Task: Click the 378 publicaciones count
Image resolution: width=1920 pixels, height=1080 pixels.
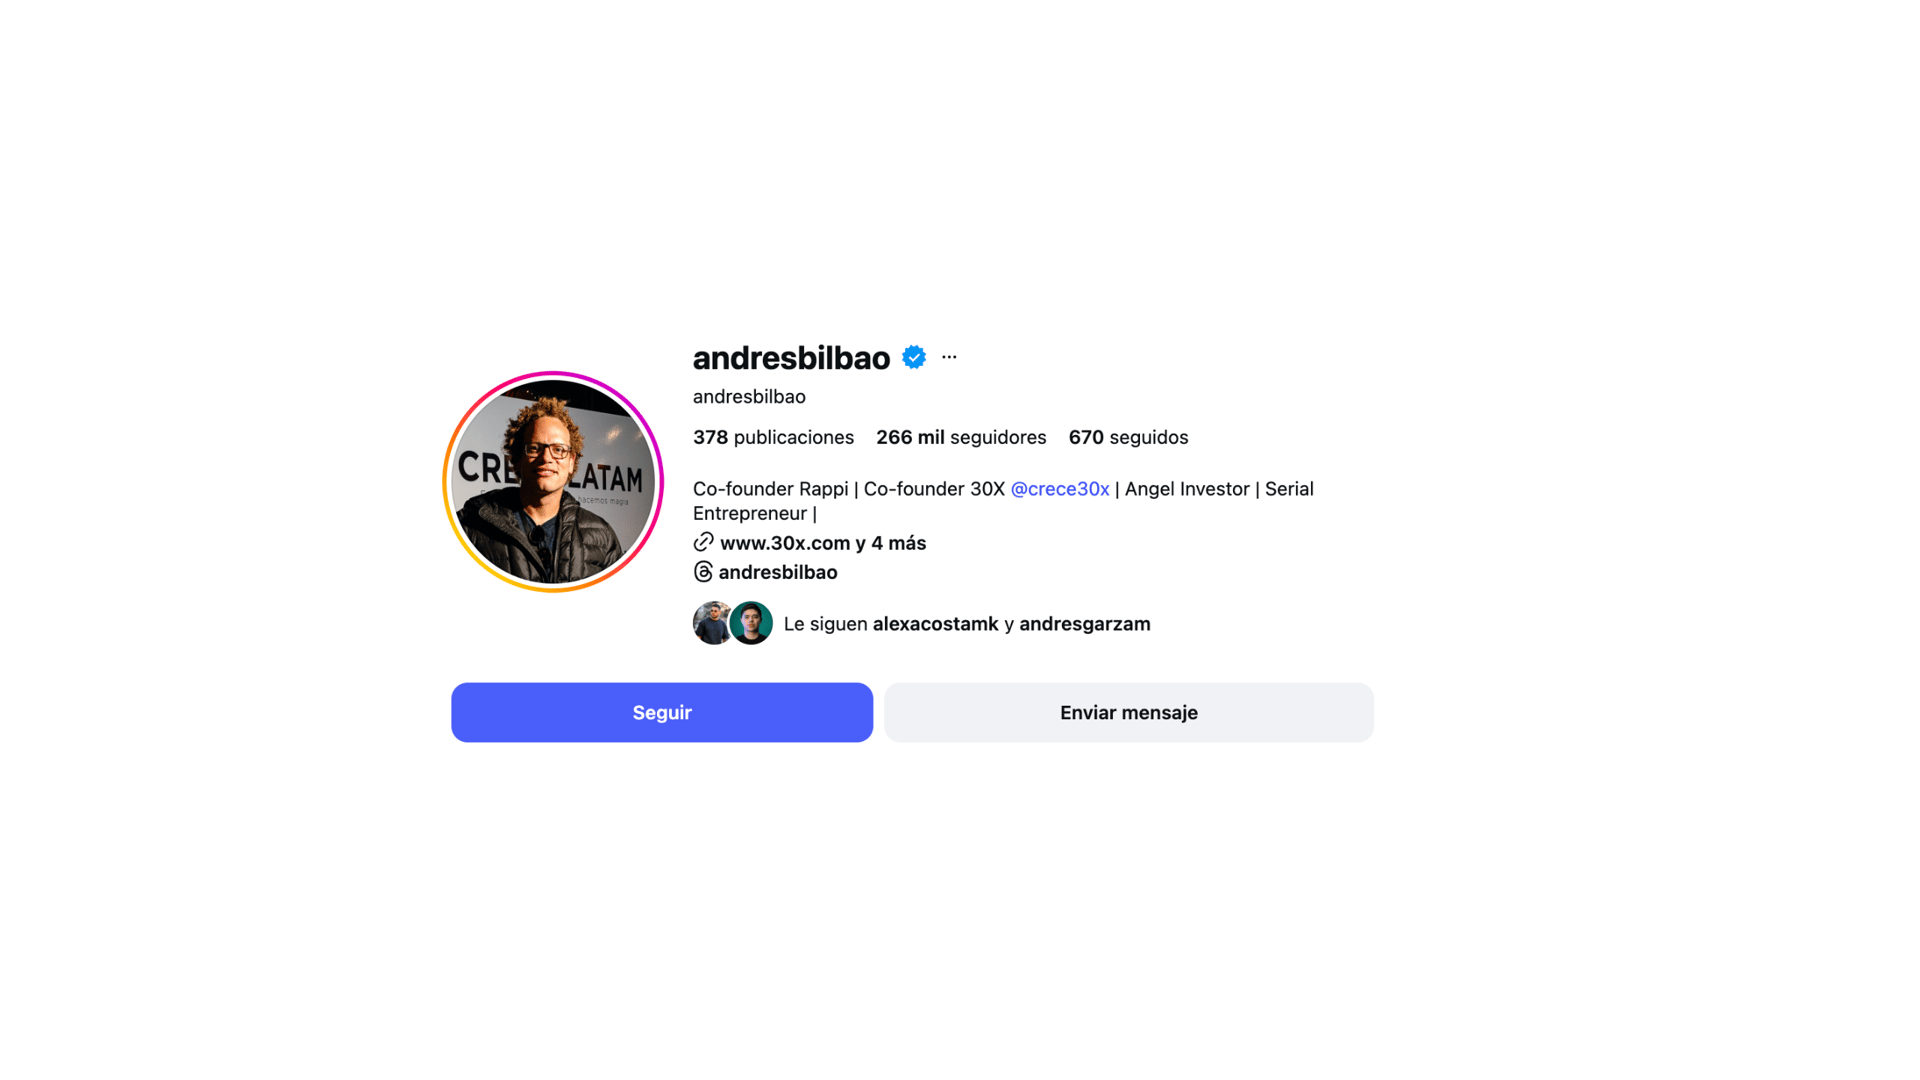Action: (x=773, y=437)
